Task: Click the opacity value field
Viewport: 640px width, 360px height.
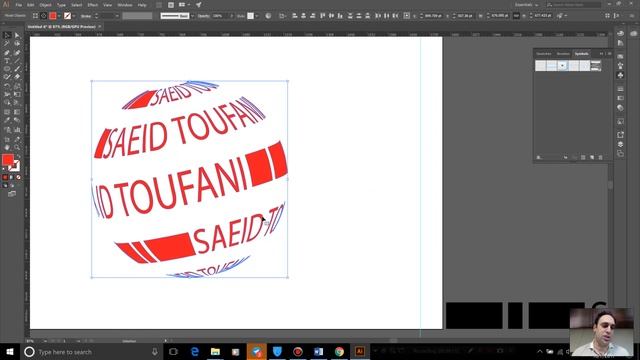Action: pos(220,16)
